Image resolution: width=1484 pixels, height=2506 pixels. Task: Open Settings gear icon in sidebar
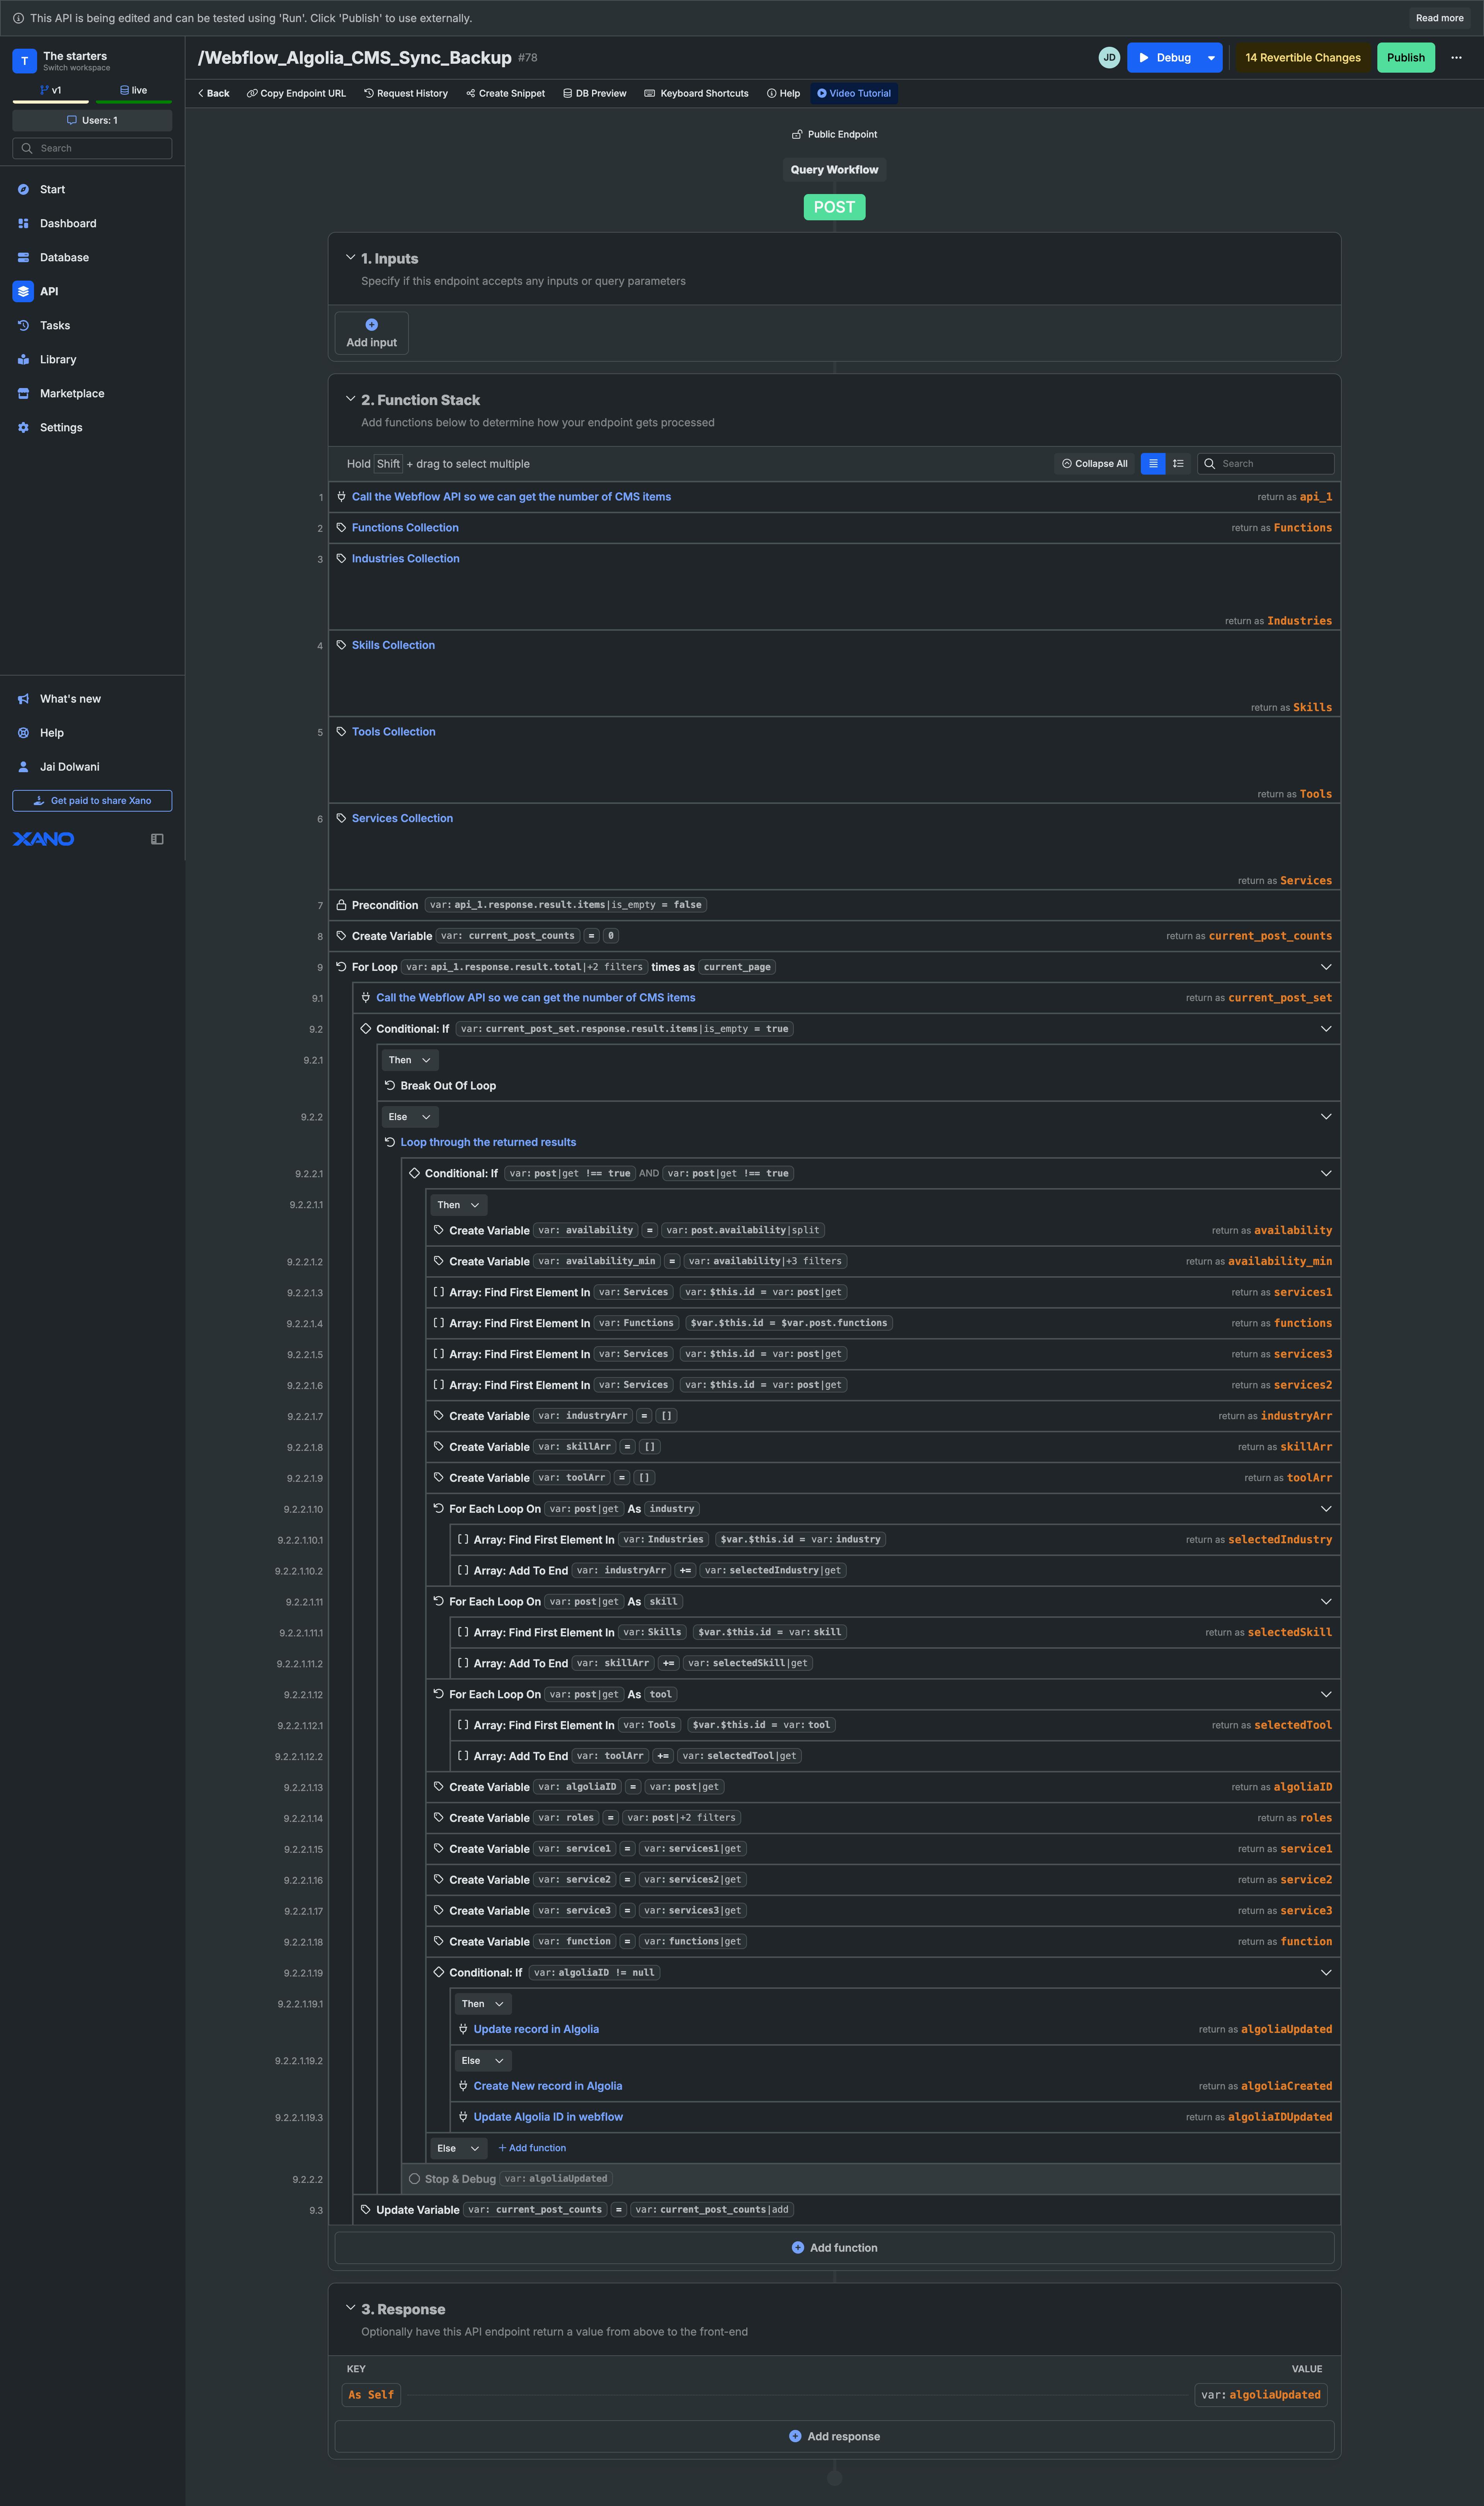(23, 427)
